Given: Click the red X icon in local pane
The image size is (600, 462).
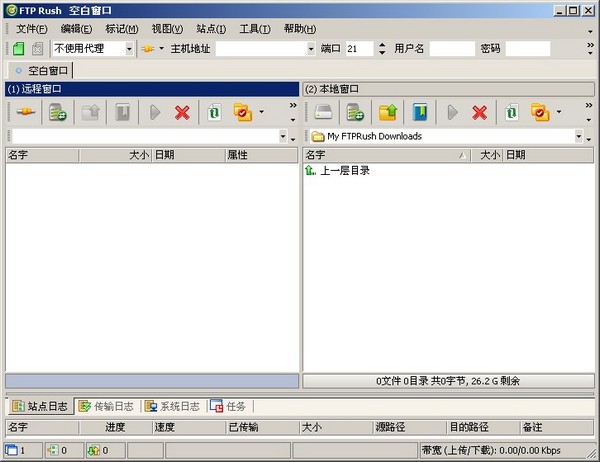Looking at the screenshot, I should [x=480, y=113].
